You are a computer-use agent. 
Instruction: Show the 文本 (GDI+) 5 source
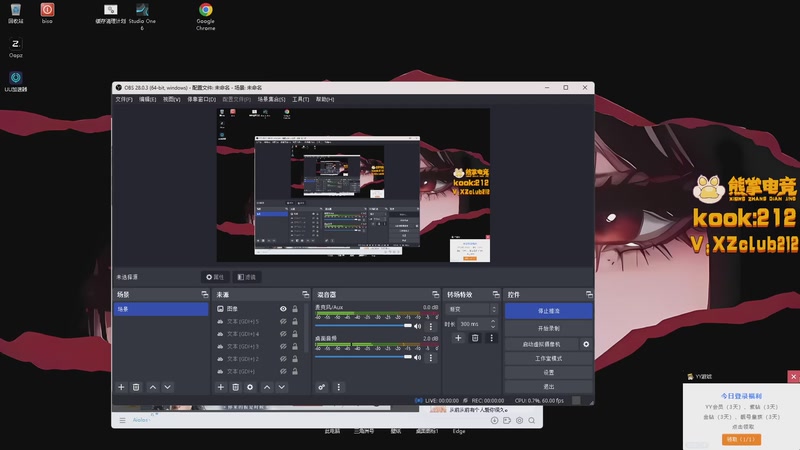click(283, 321)
